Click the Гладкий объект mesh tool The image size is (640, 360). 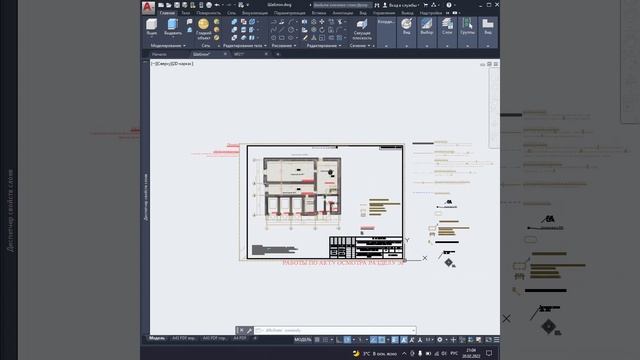point(203,29)
